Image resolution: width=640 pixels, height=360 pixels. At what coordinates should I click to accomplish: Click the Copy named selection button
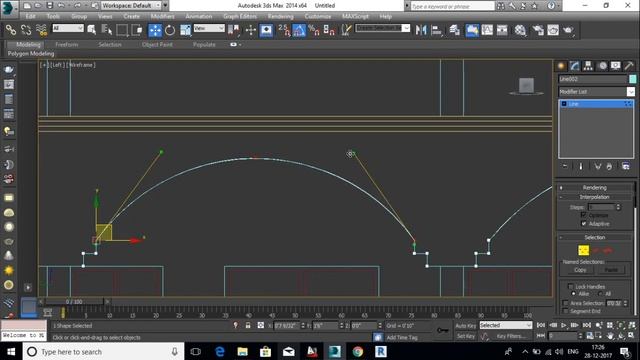(580, 270)
